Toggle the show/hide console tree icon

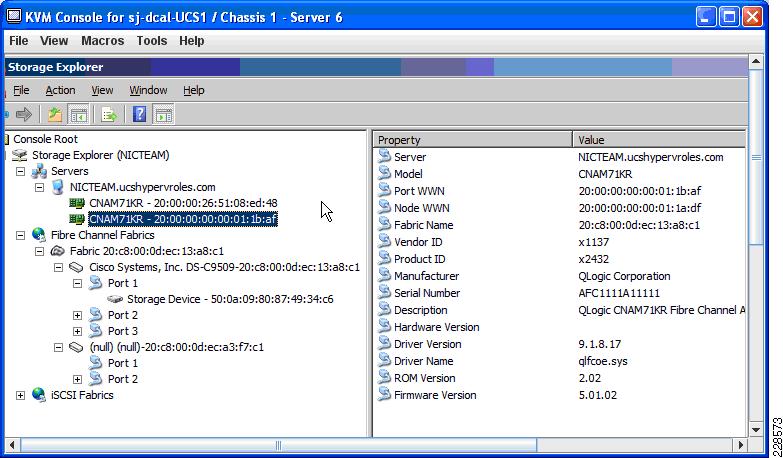[78, 114]
